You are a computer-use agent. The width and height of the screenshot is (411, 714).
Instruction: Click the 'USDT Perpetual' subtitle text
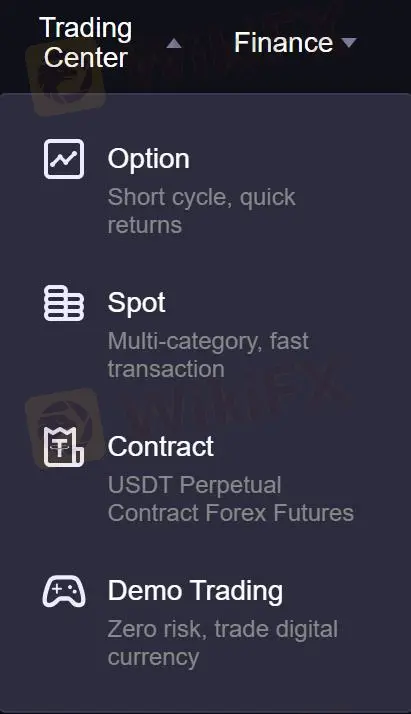[194, 485]
